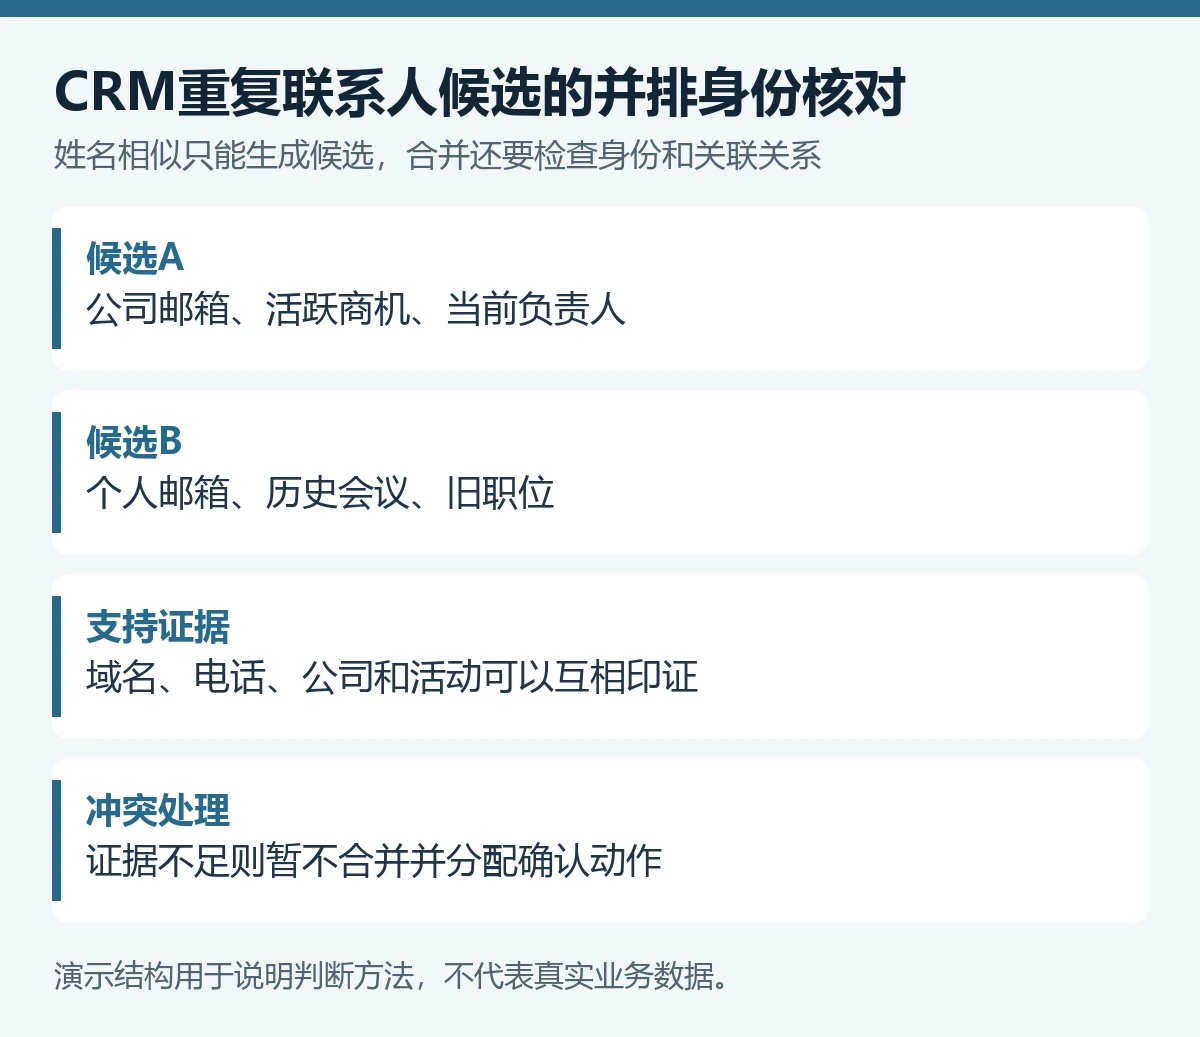Click the text 域名、电话、公司和活动可以互相印证
The image size is (1200, 1037).
[392, 677]
